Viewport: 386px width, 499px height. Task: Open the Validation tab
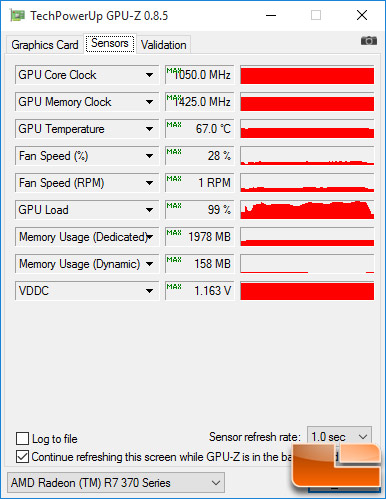pyautogui.click(x=163, y=45)
